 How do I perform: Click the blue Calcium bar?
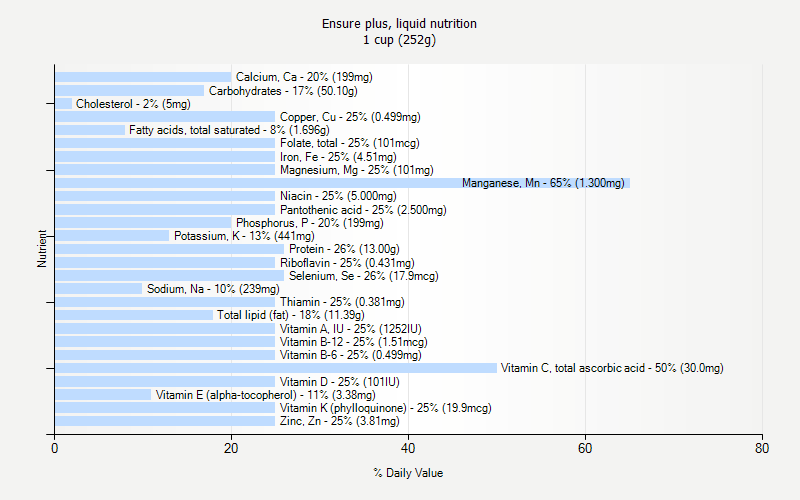[x=143, y=77]
